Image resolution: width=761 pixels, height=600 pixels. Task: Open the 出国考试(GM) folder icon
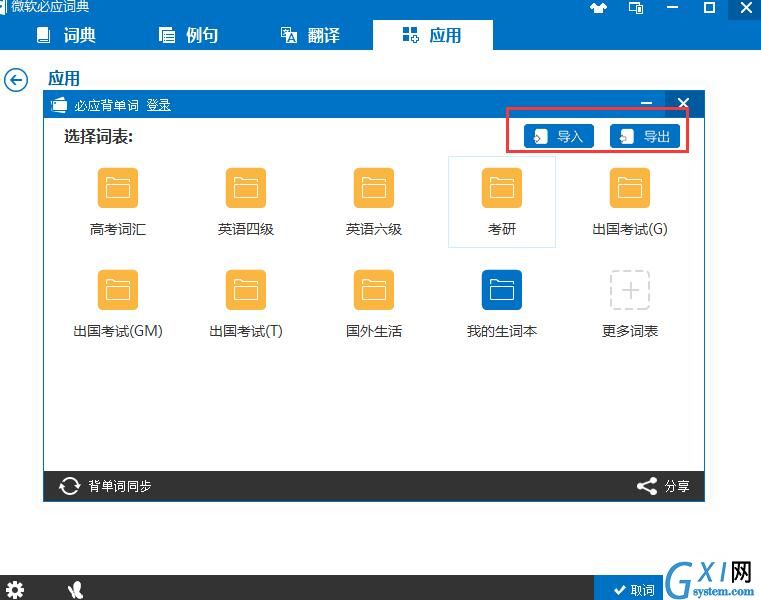click(x=117, y=290)
